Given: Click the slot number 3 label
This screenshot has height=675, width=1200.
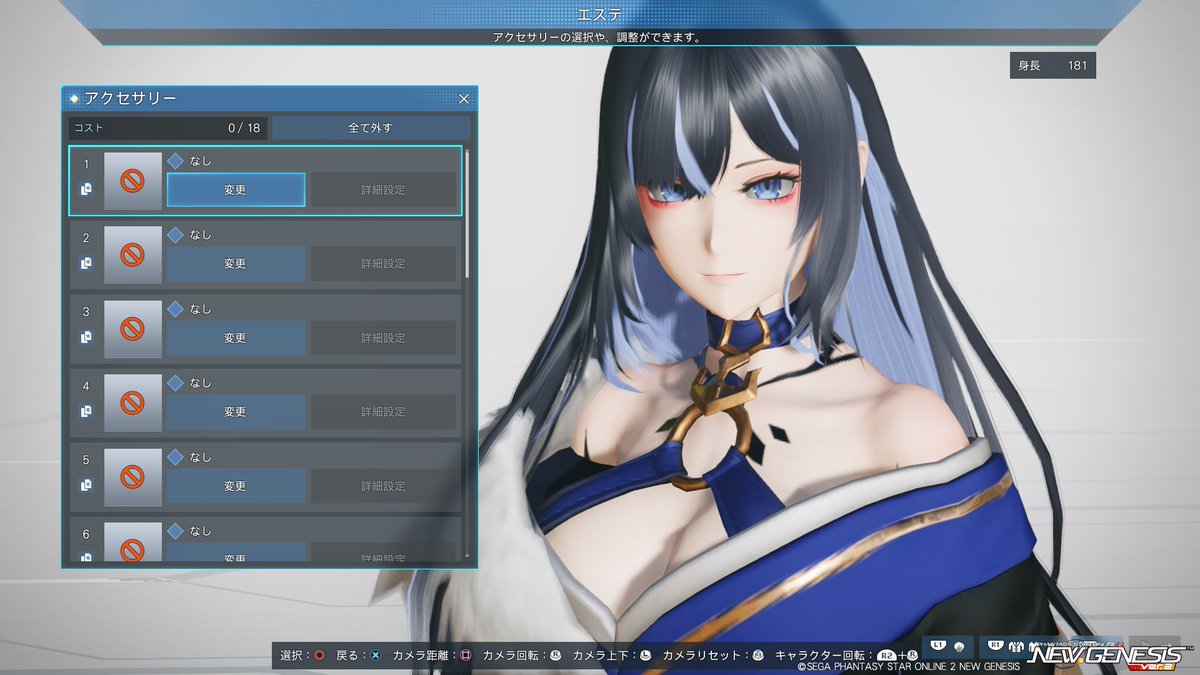Looking at the screenshot, I should pyautogui.click(x=86, y=312).
